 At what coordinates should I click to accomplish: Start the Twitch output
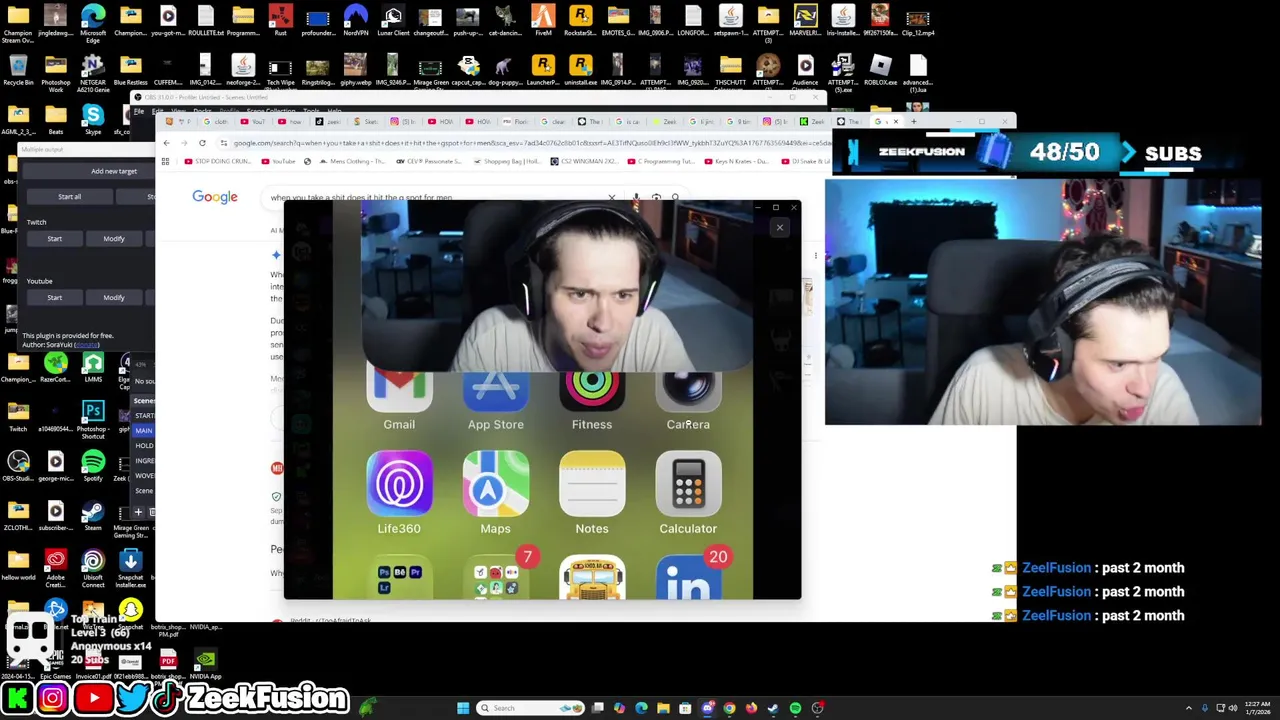click(x=54, y=239)
